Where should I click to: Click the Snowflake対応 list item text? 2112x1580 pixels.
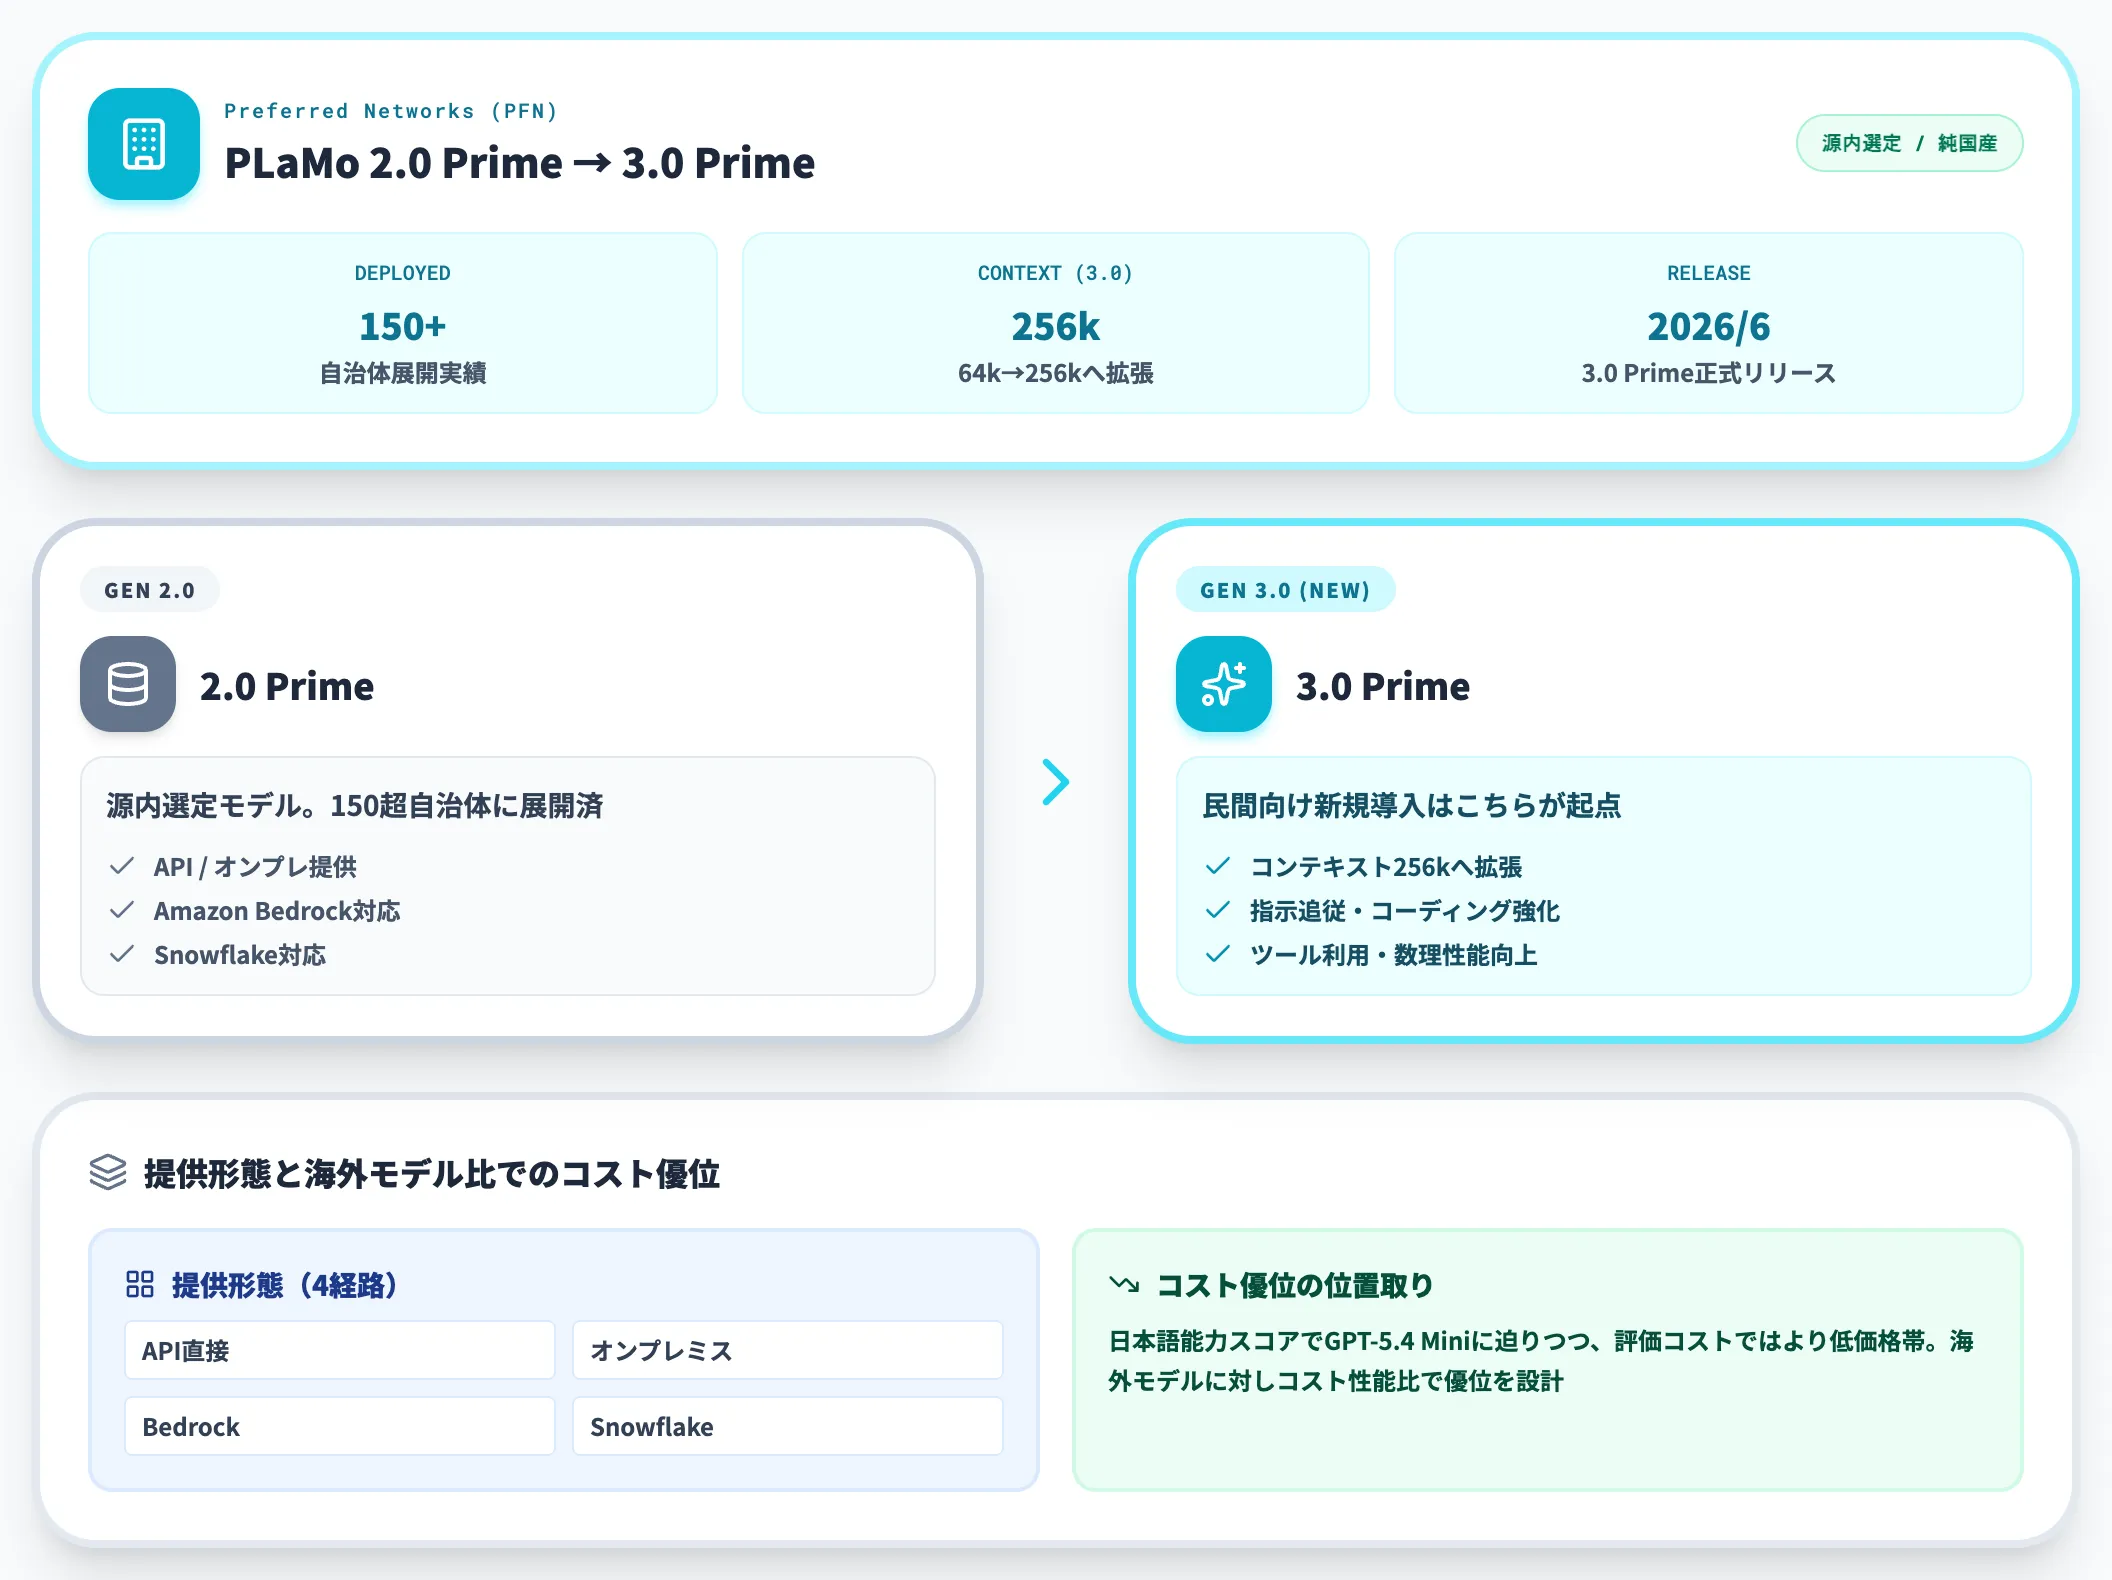[x=240, y=955]
